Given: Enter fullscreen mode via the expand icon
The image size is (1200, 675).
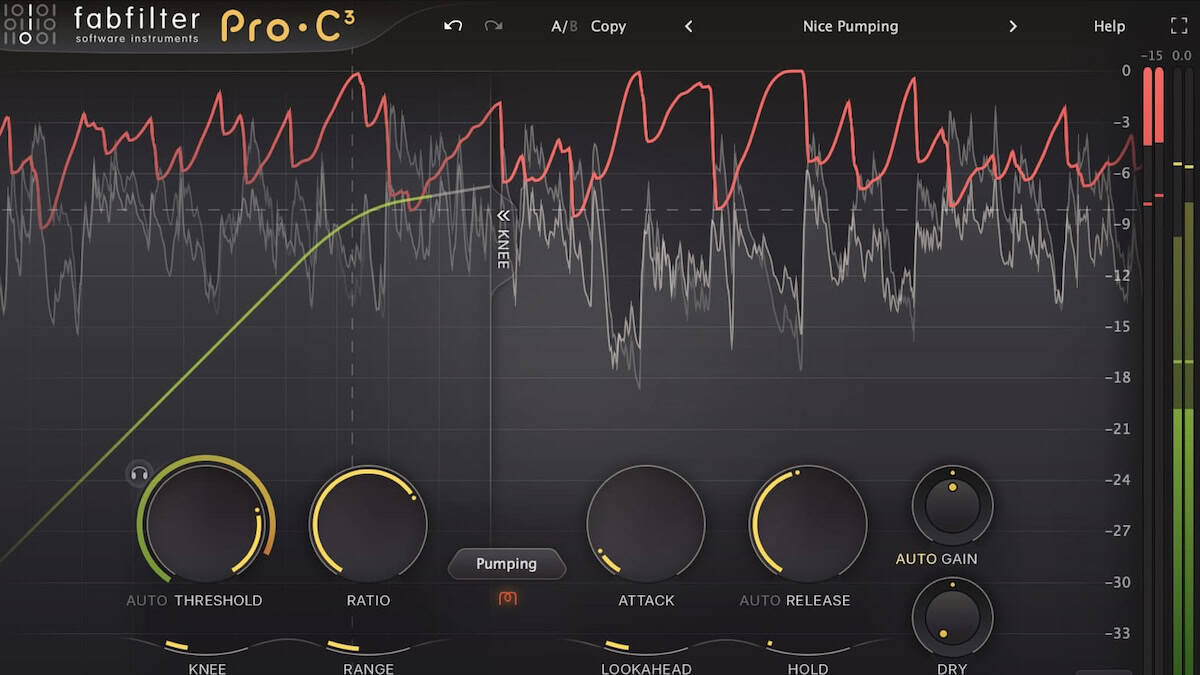Looking at the screenshot, I should pyautogui.click(x=1181, y=25).
